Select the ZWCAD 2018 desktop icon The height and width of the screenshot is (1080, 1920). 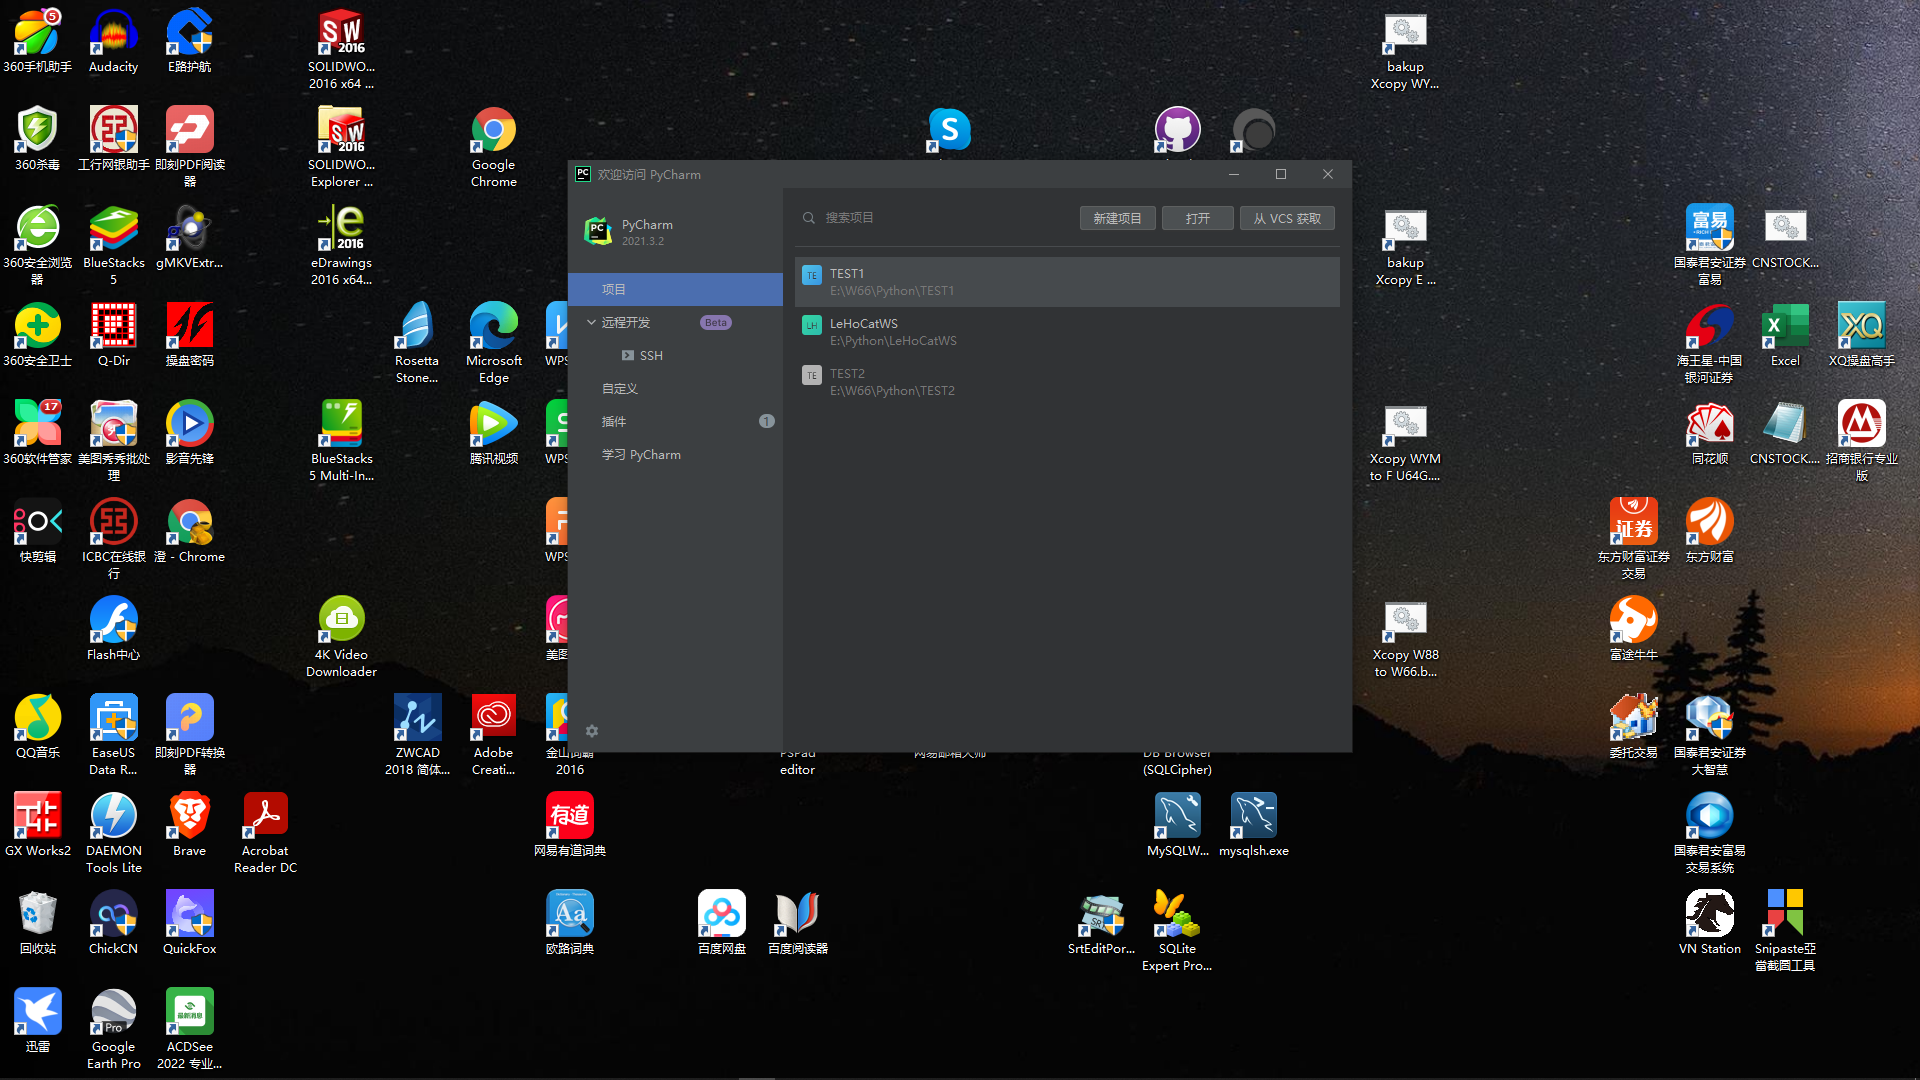coord(418,735)
